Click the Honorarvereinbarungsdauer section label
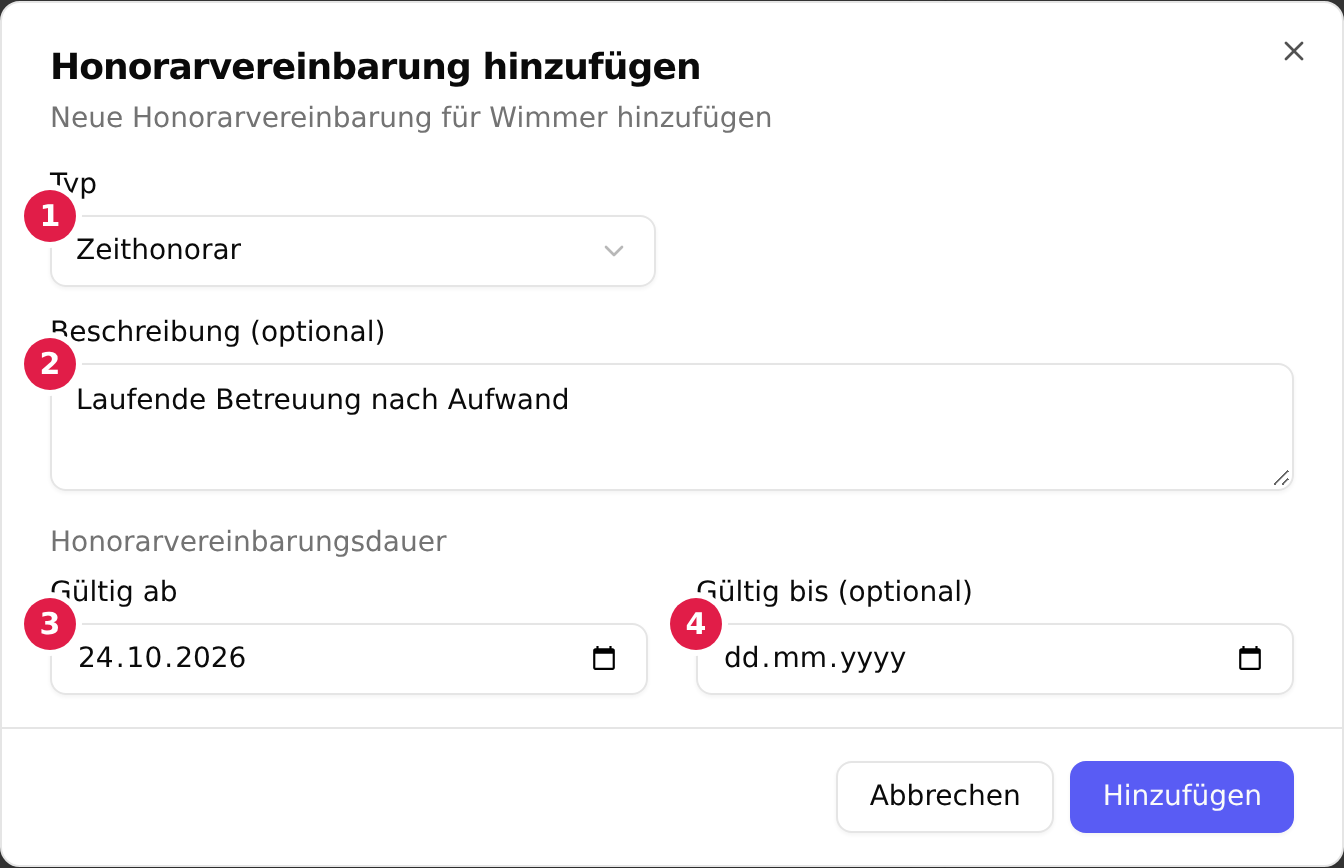 click(248, 542)
